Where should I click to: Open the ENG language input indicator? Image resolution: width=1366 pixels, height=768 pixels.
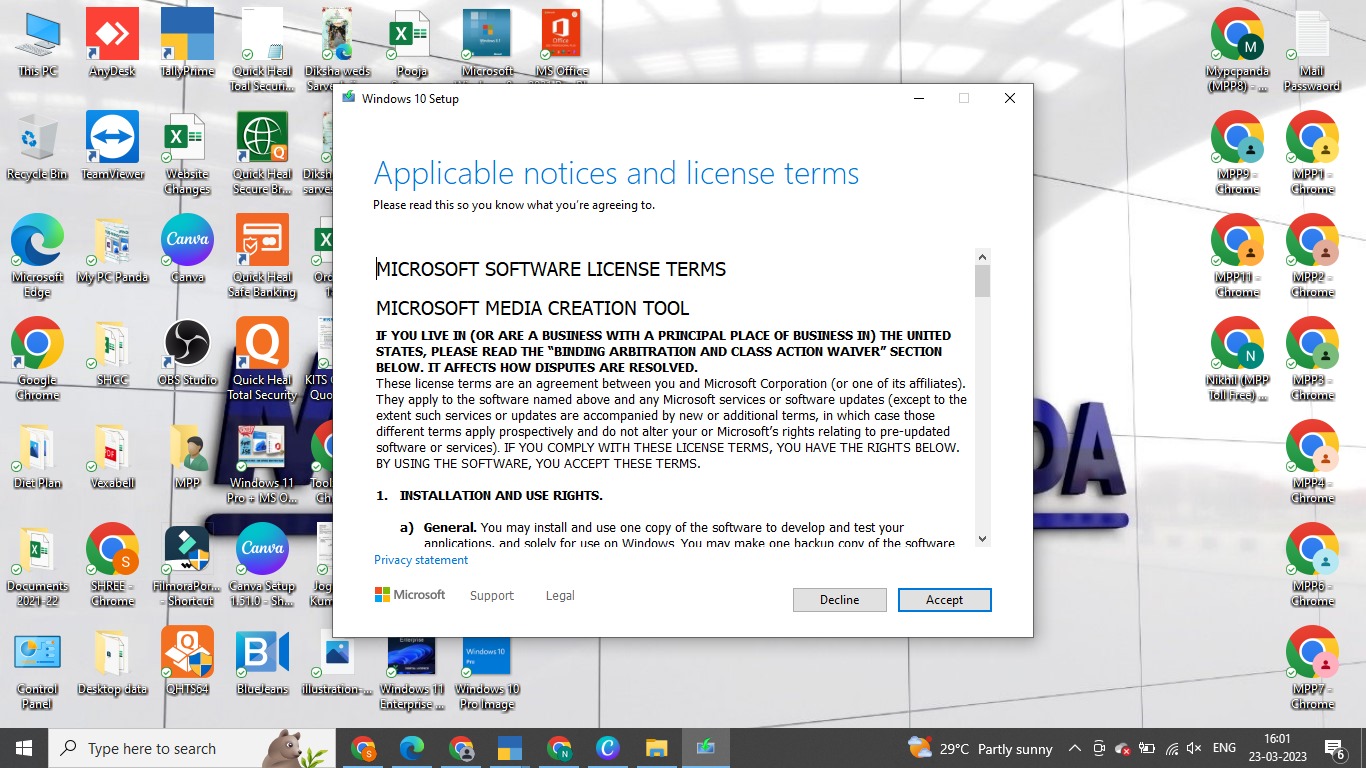pyautogui.click(x=1224, y=748)
